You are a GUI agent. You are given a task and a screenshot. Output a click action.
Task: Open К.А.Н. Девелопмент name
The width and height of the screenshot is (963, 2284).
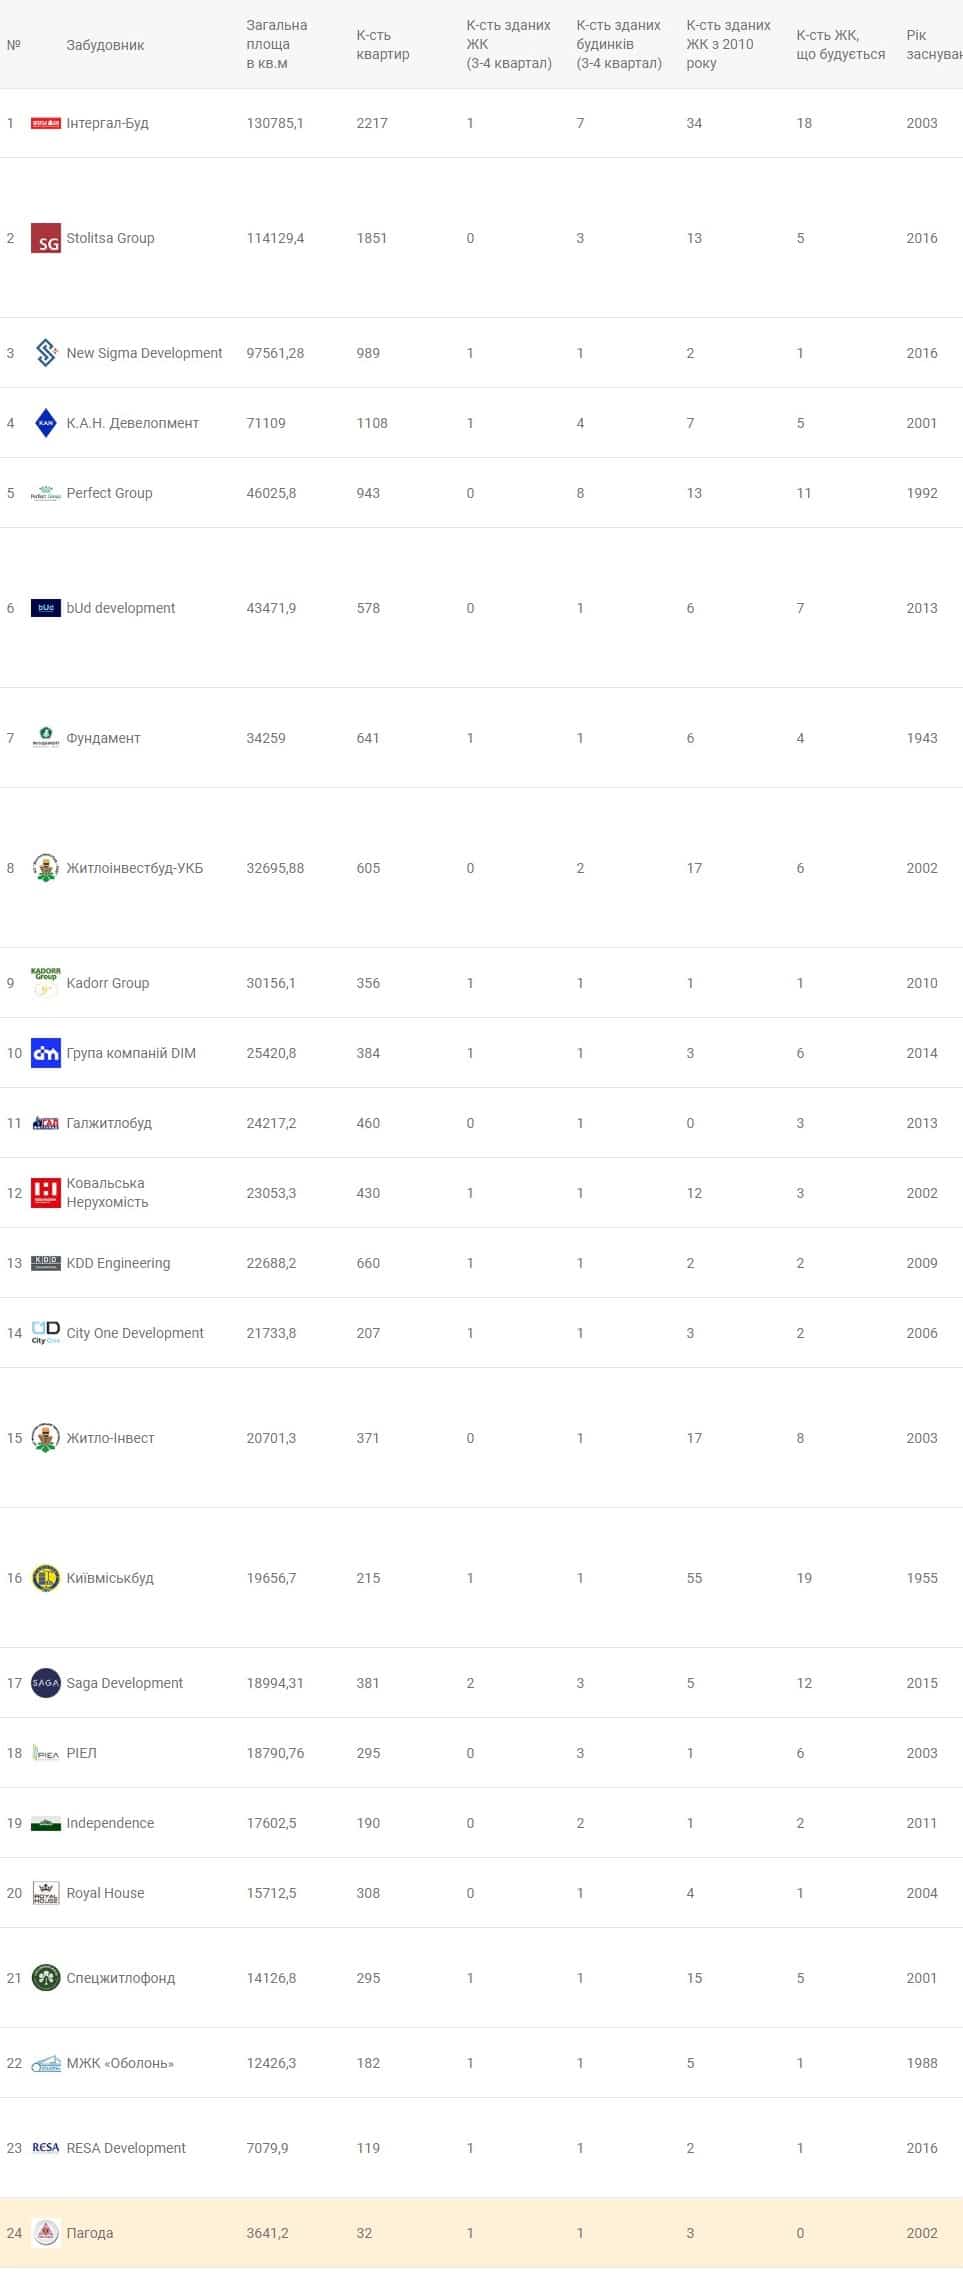pos(132,423)
